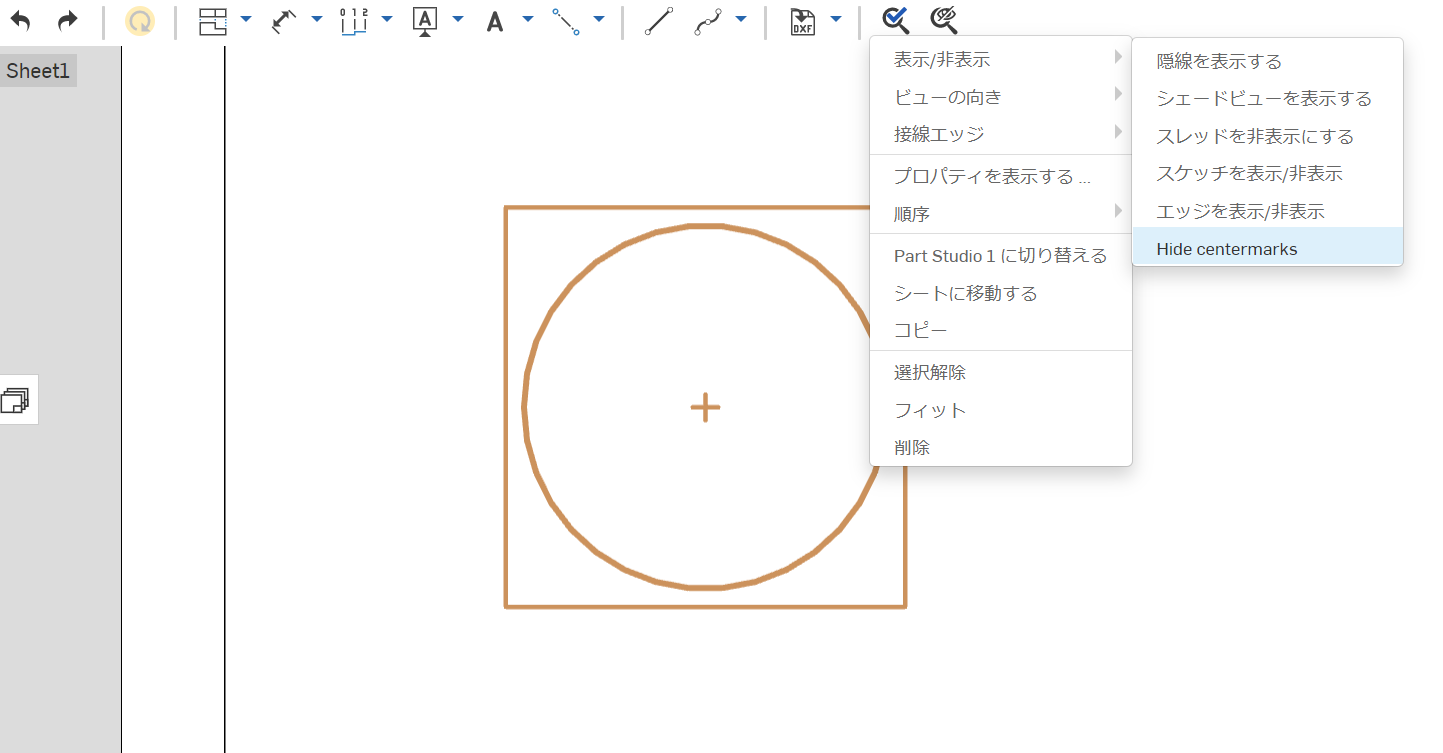Select Hide centermarks in submenu
The width and height of the screenshot is (1443, 753).
pyautogui.click(x=1267, y=246)
